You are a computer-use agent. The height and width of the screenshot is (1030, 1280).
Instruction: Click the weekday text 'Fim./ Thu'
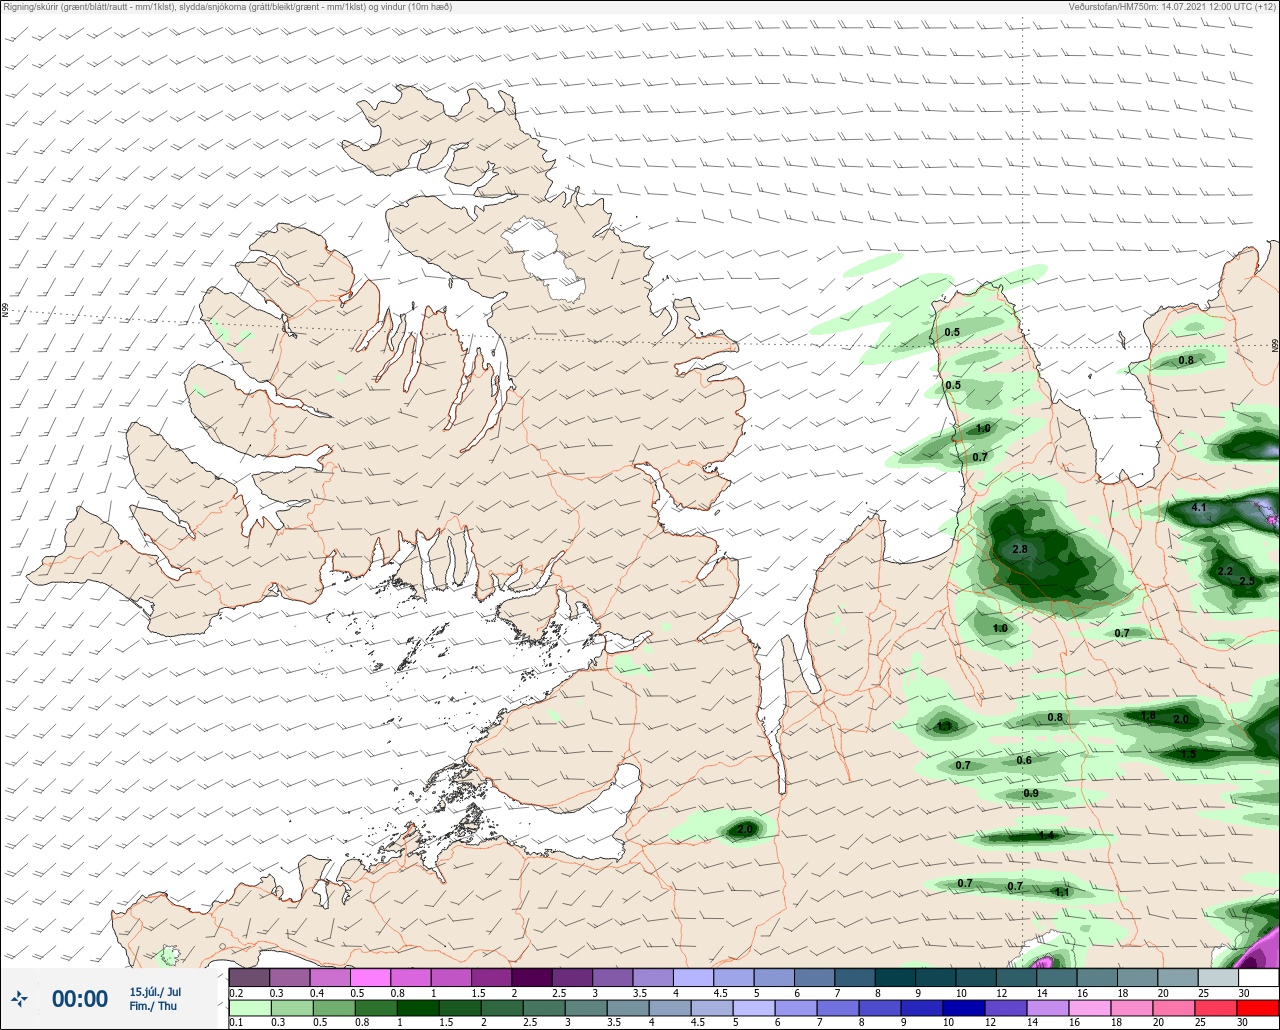pos(153,1006)
